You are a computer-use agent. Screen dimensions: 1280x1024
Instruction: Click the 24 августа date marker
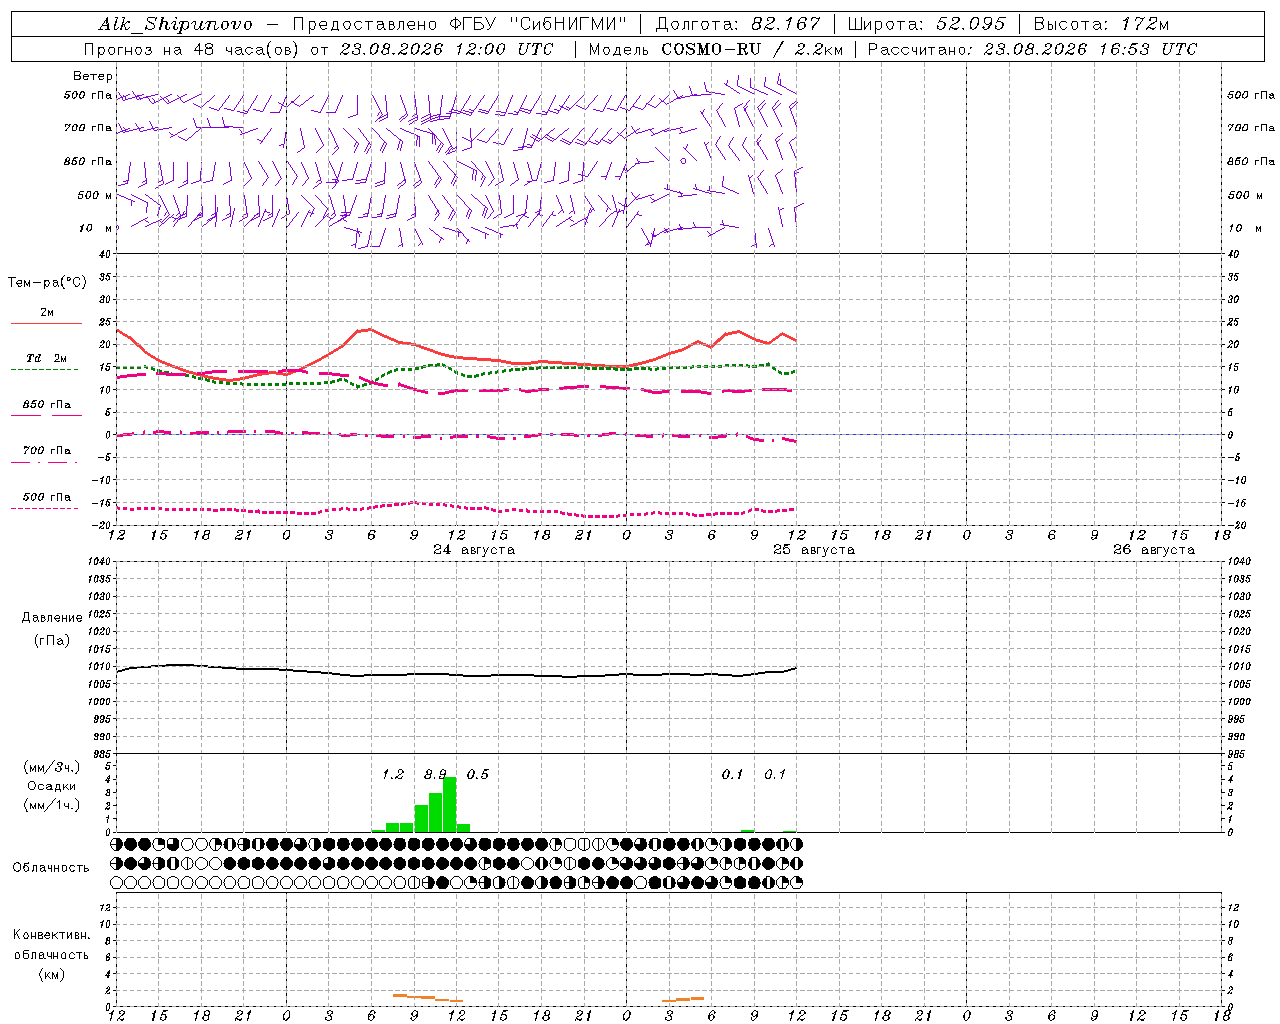[474, 550]
